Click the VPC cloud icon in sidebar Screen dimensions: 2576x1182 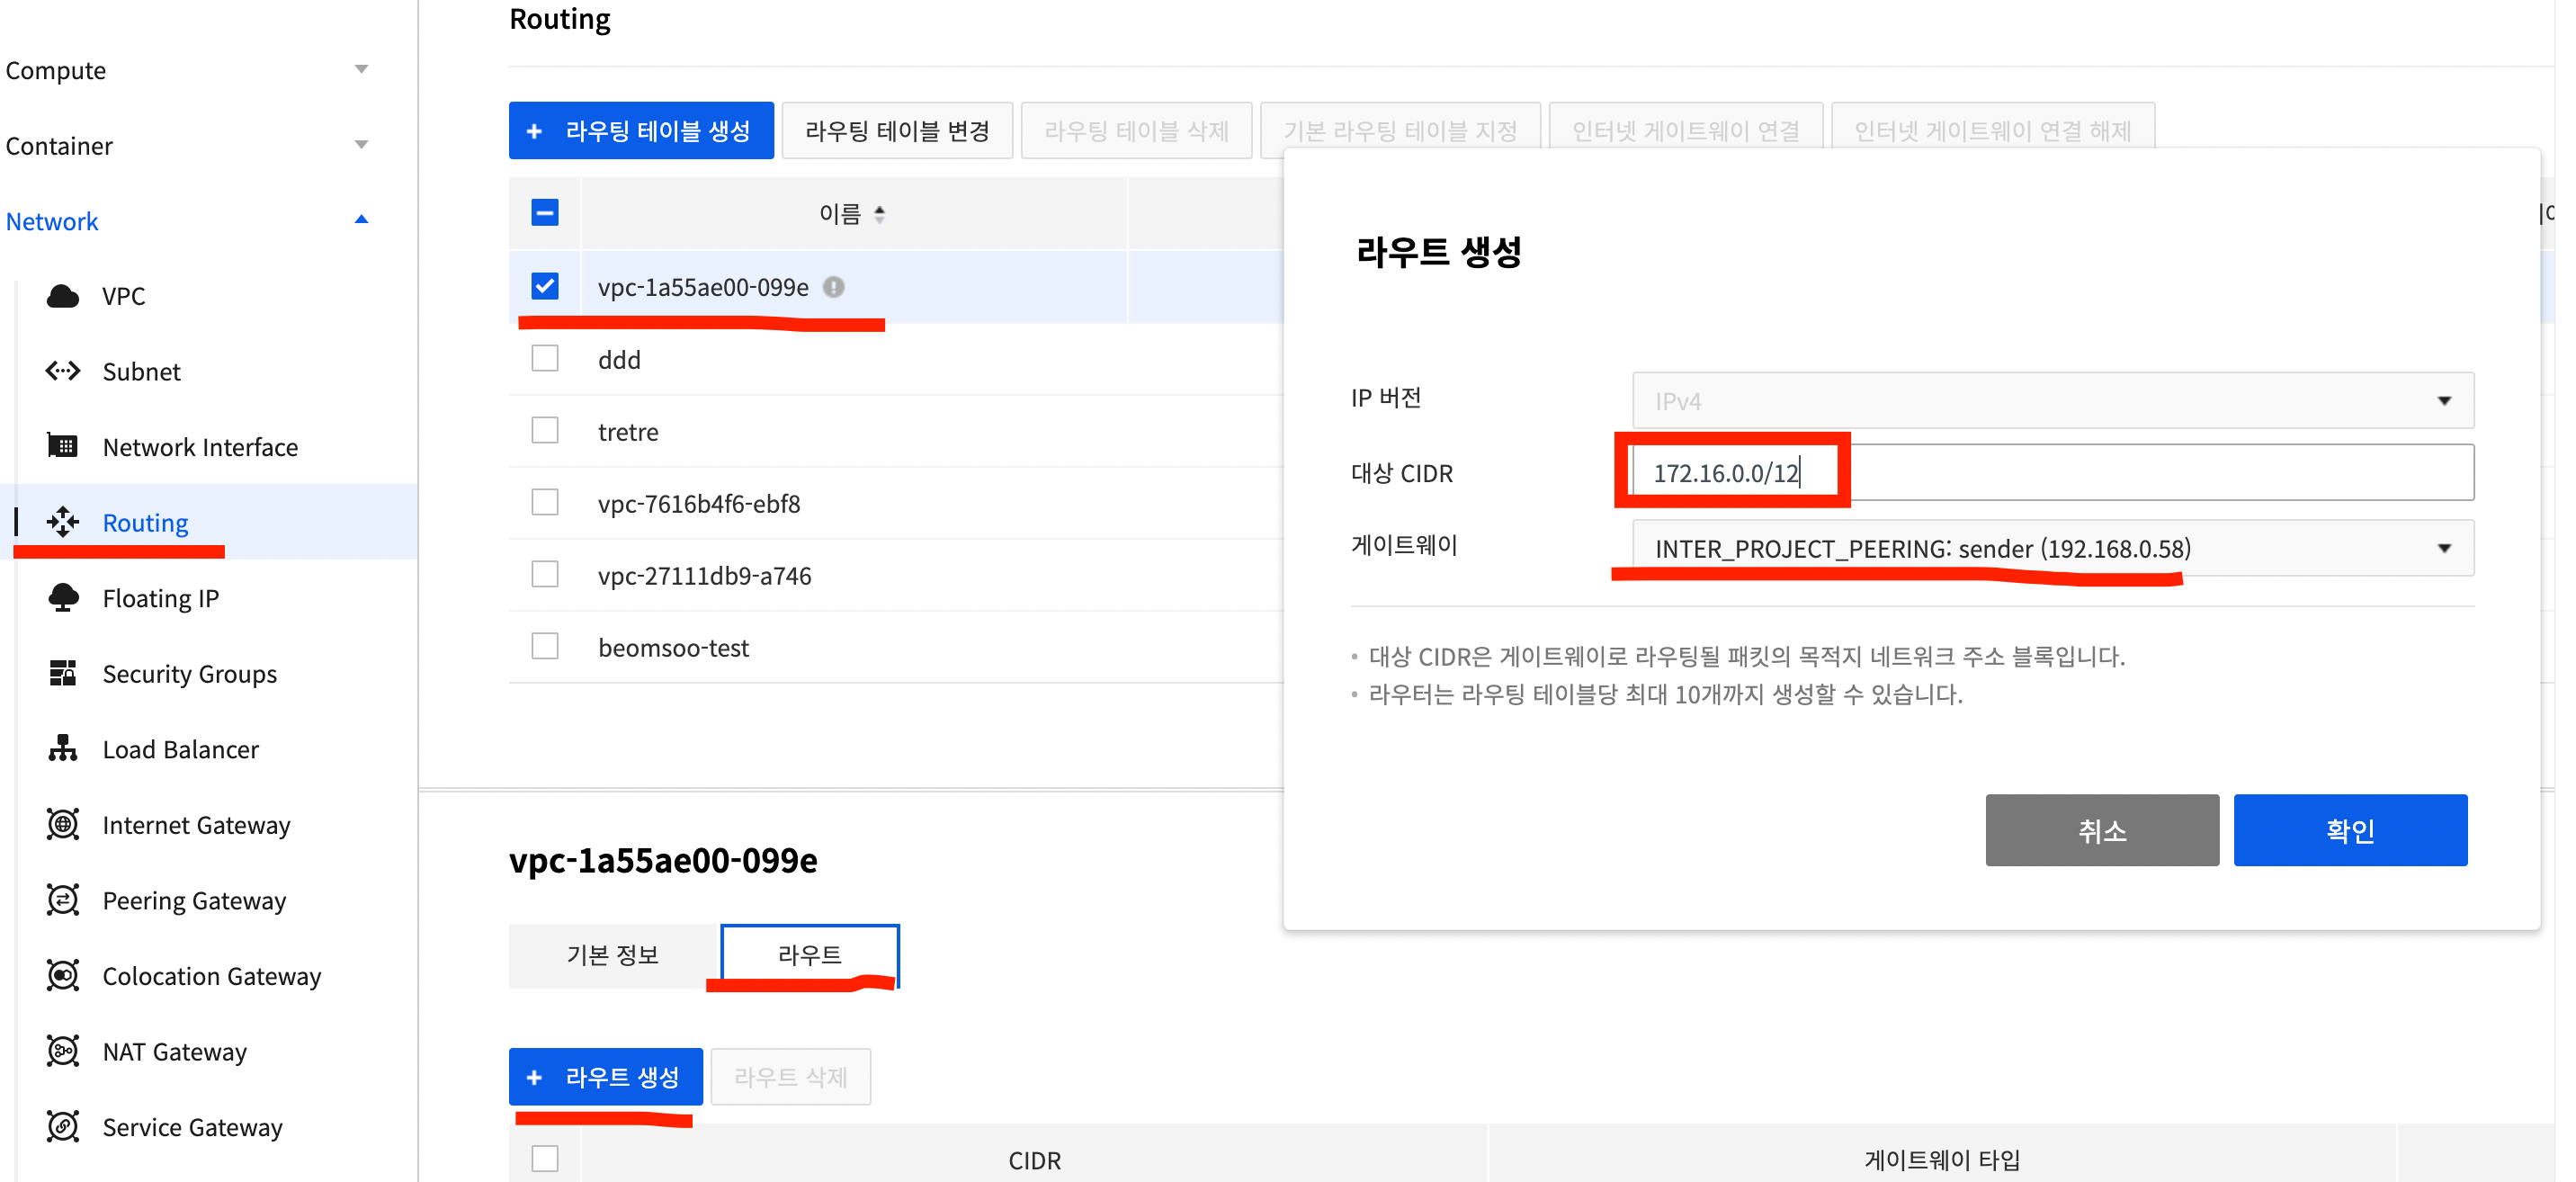(62, 296)
